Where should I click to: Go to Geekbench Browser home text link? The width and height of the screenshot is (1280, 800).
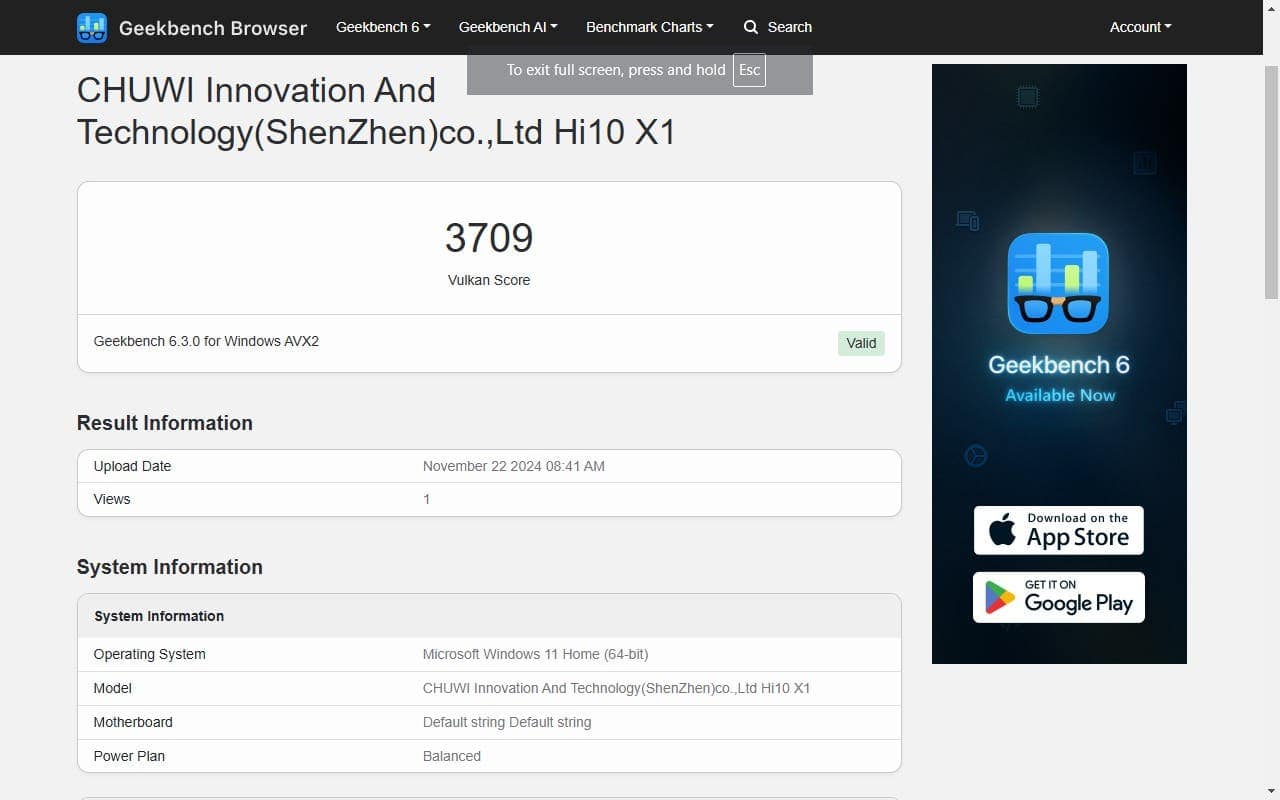click(x=213, y=28)
